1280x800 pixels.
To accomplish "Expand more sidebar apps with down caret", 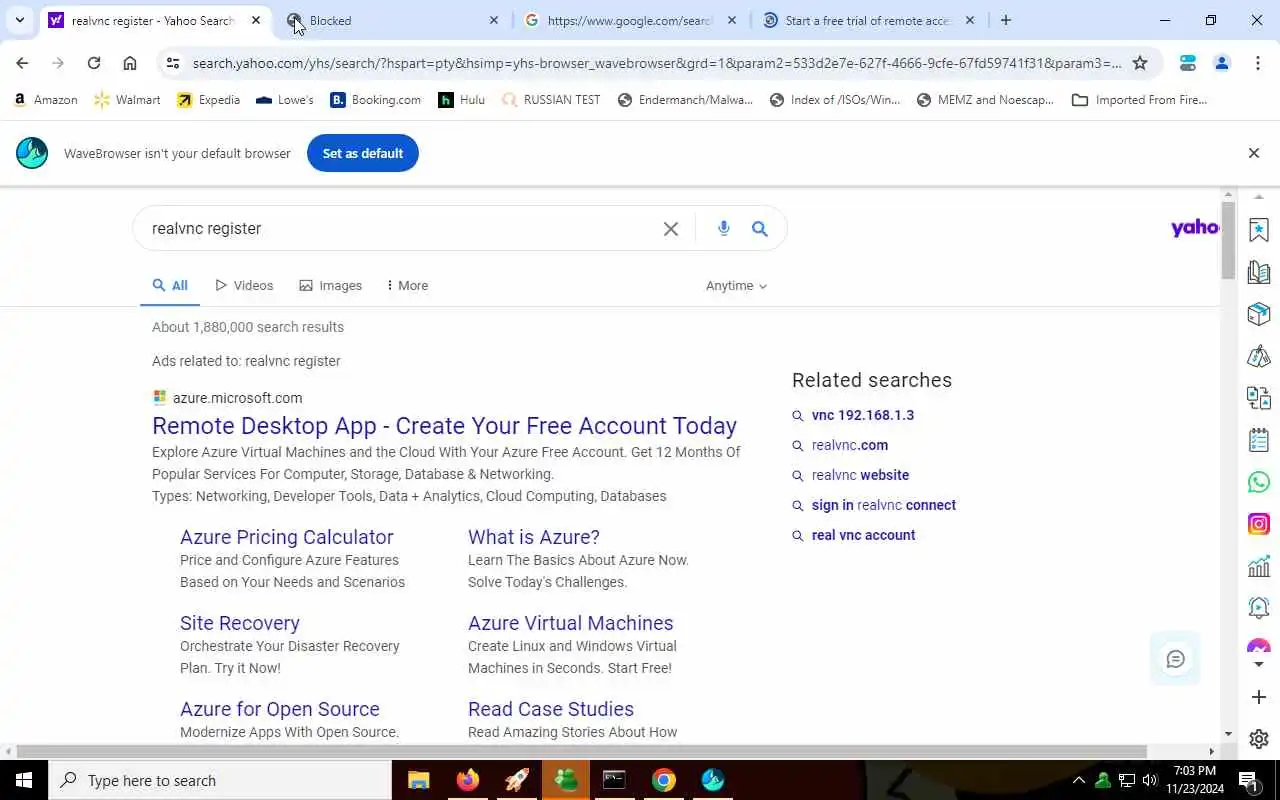I will point(1259,664).
